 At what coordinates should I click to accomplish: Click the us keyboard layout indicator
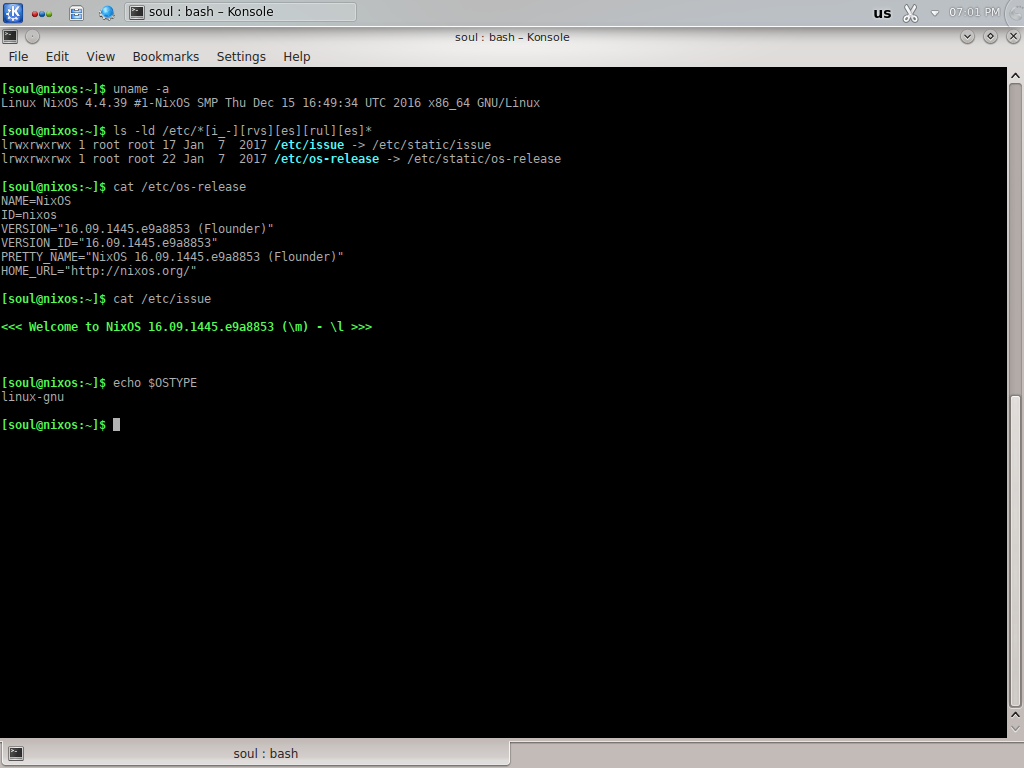point(882,13)
